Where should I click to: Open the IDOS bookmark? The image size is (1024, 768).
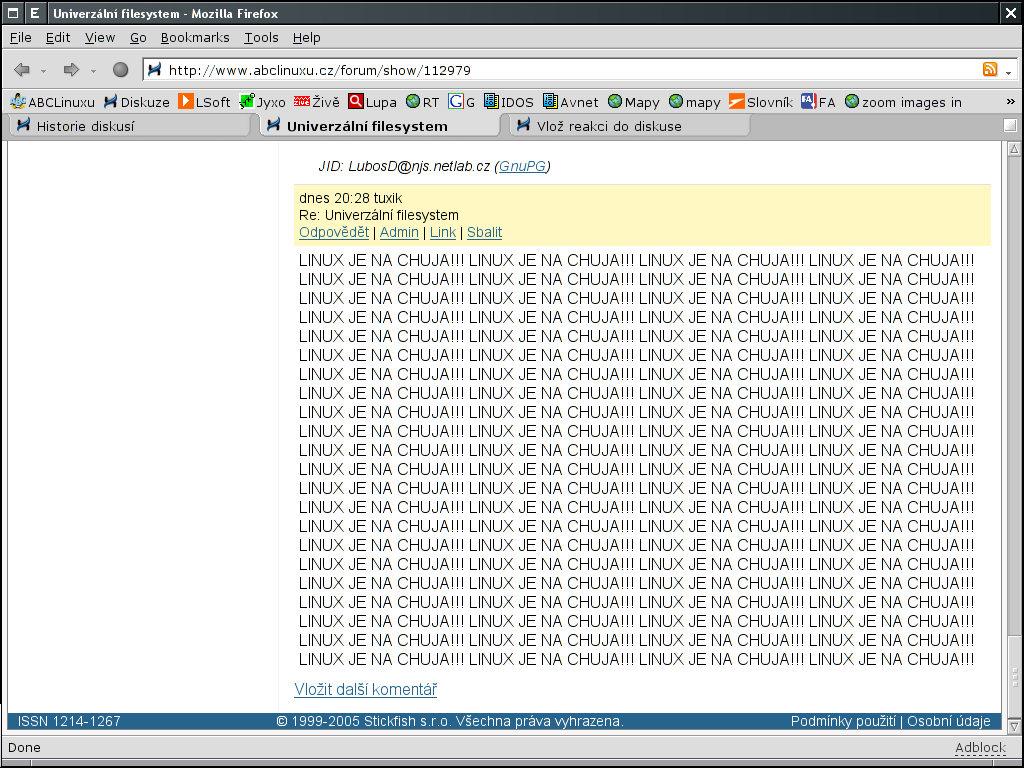(x=508, y=102)
